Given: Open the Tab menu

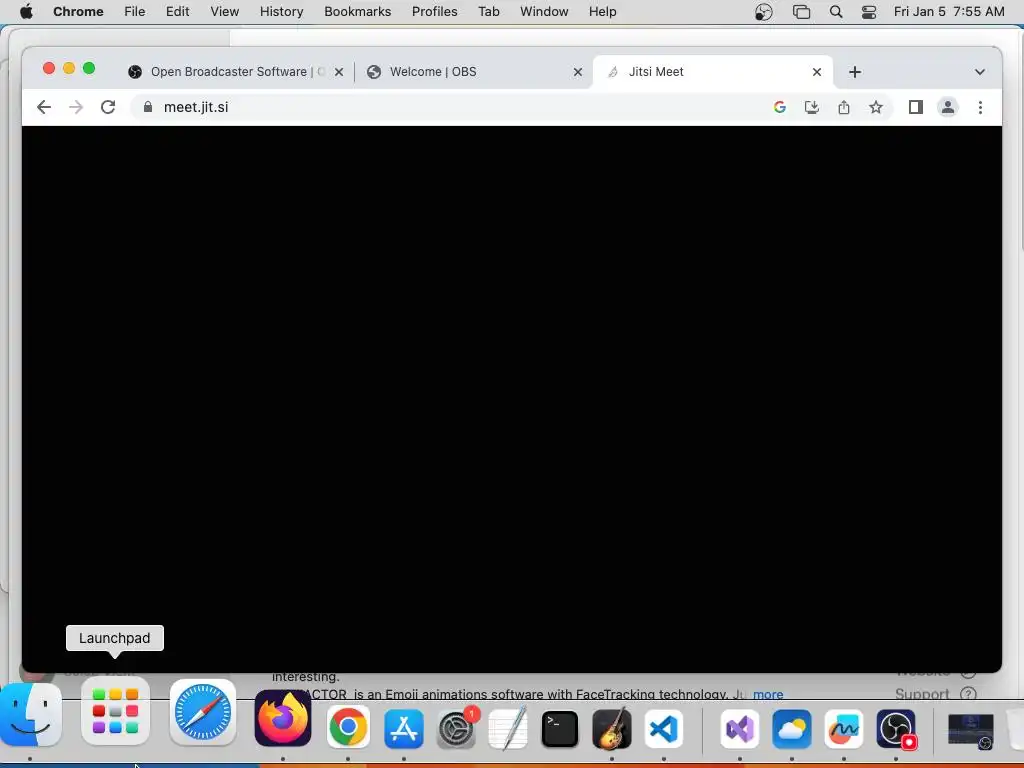Looking at the screenshot, I should (x=488, y=12).
